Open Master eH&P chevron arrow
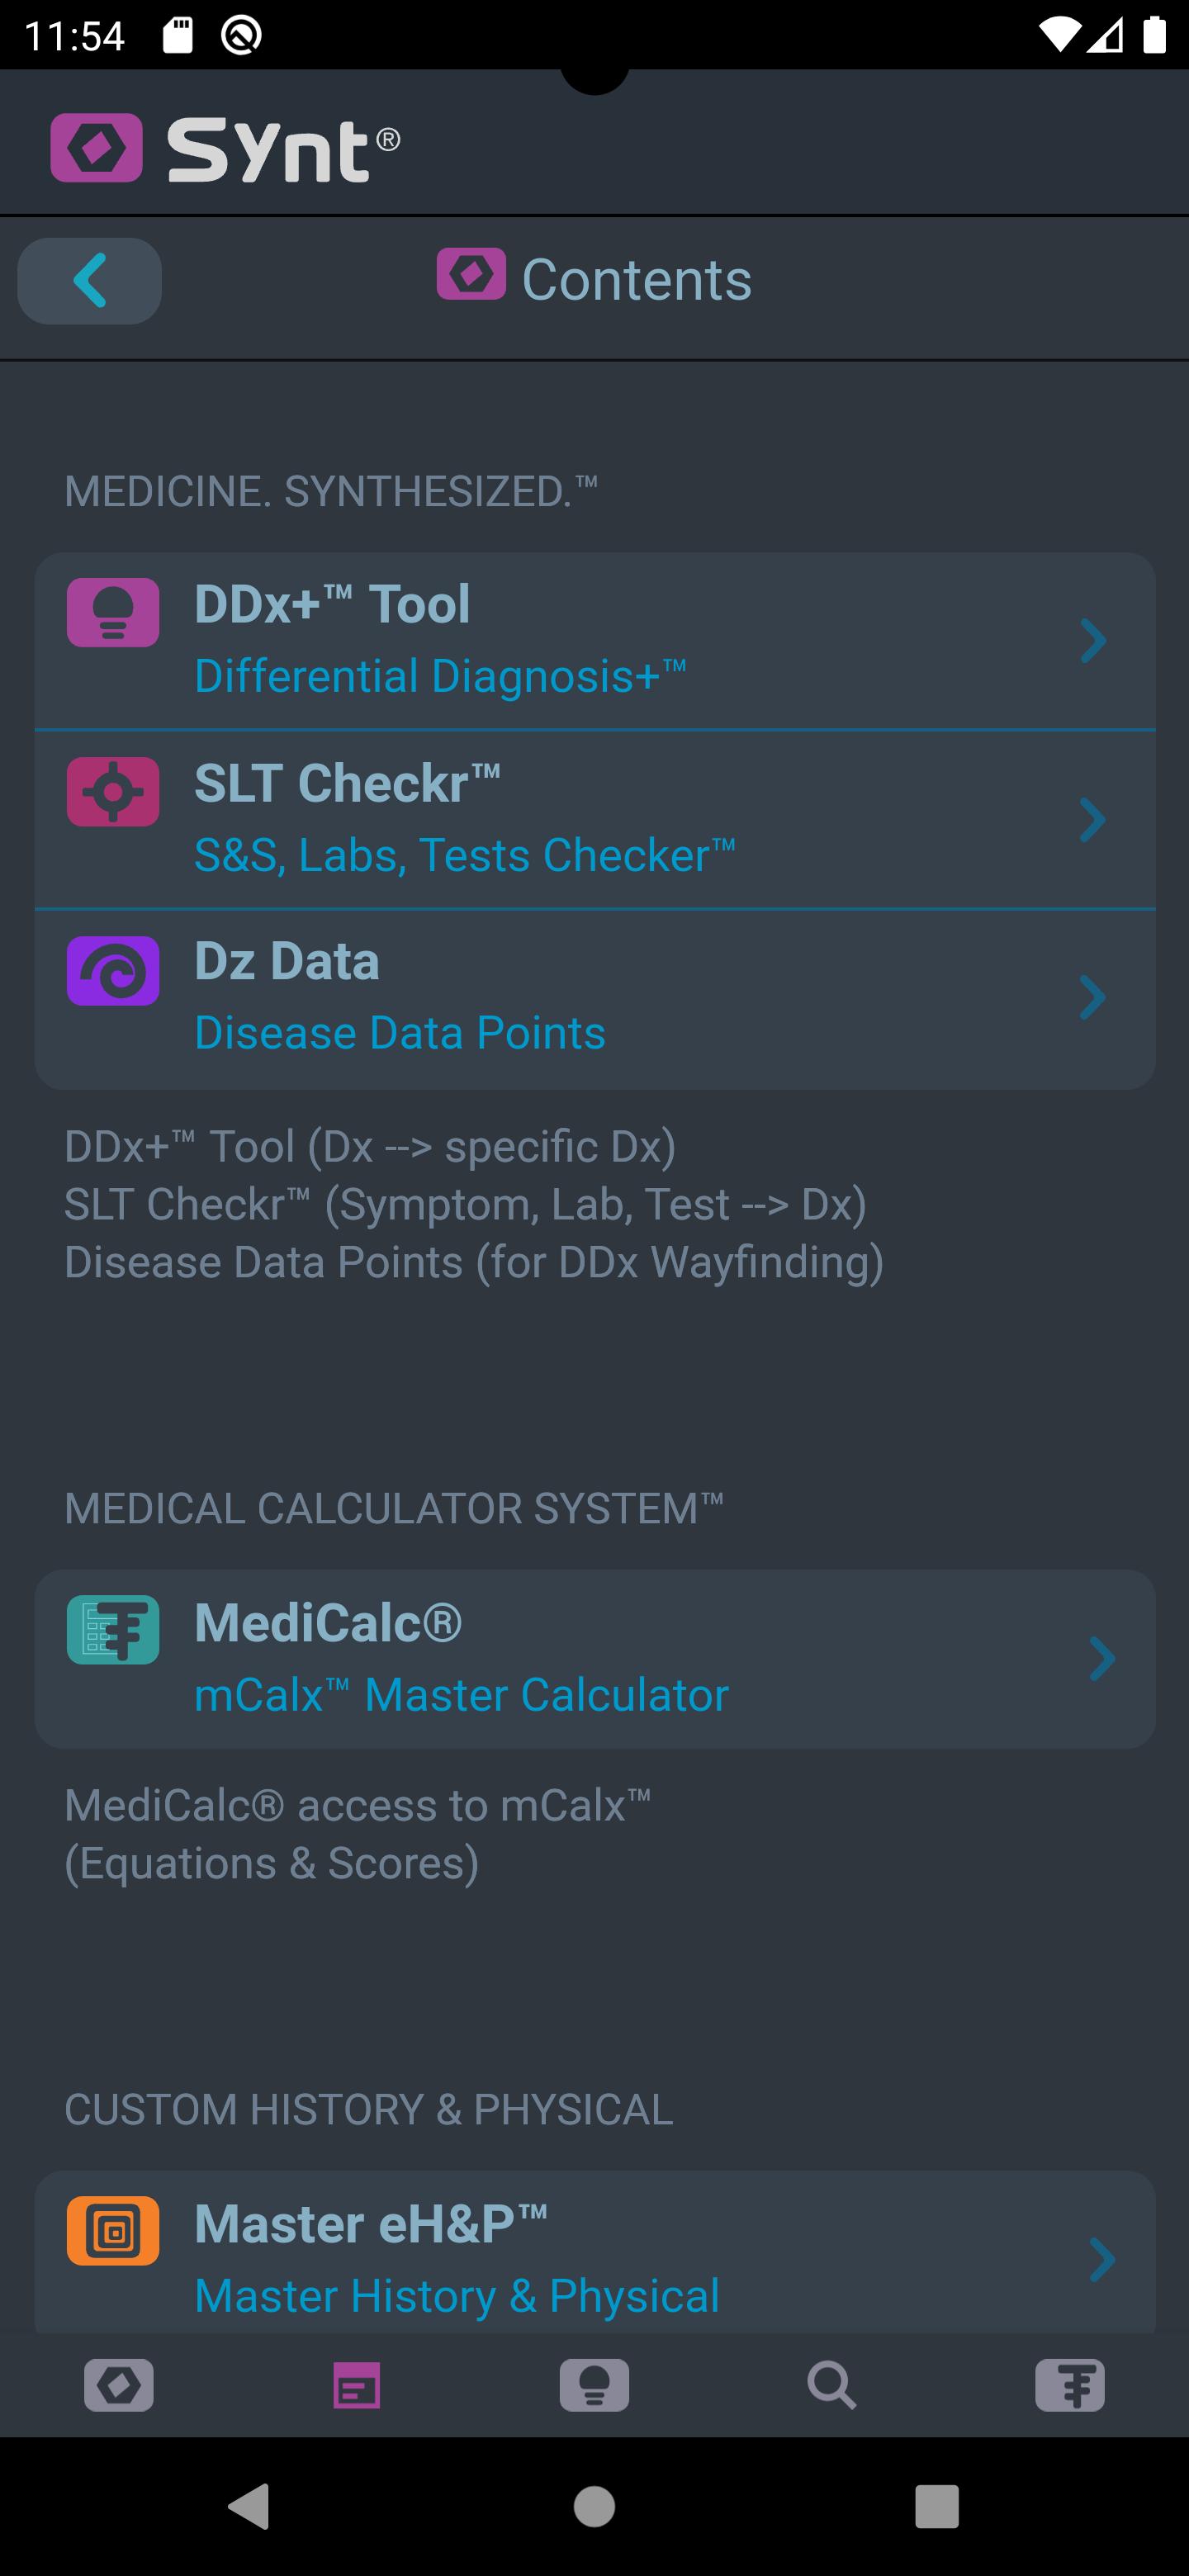This screenshot has height=2576, width=1189. point(1101,2260)
